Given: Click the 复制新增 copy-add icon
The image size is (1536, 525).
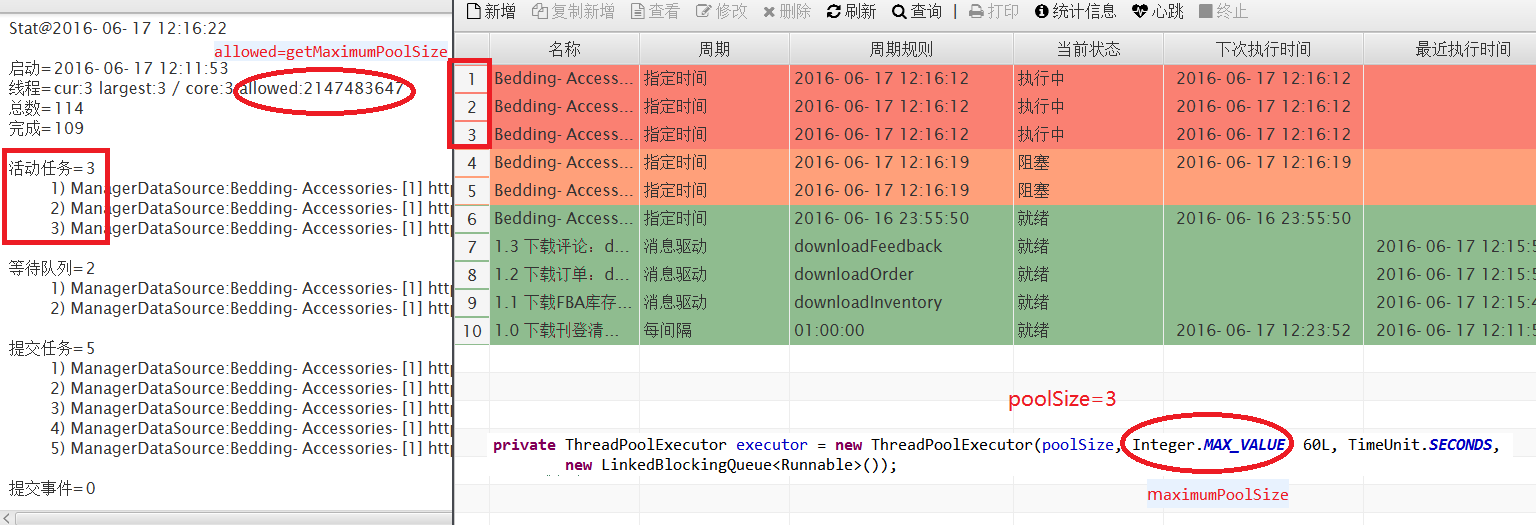Looking at the screenshot, I should click(541, 12).
